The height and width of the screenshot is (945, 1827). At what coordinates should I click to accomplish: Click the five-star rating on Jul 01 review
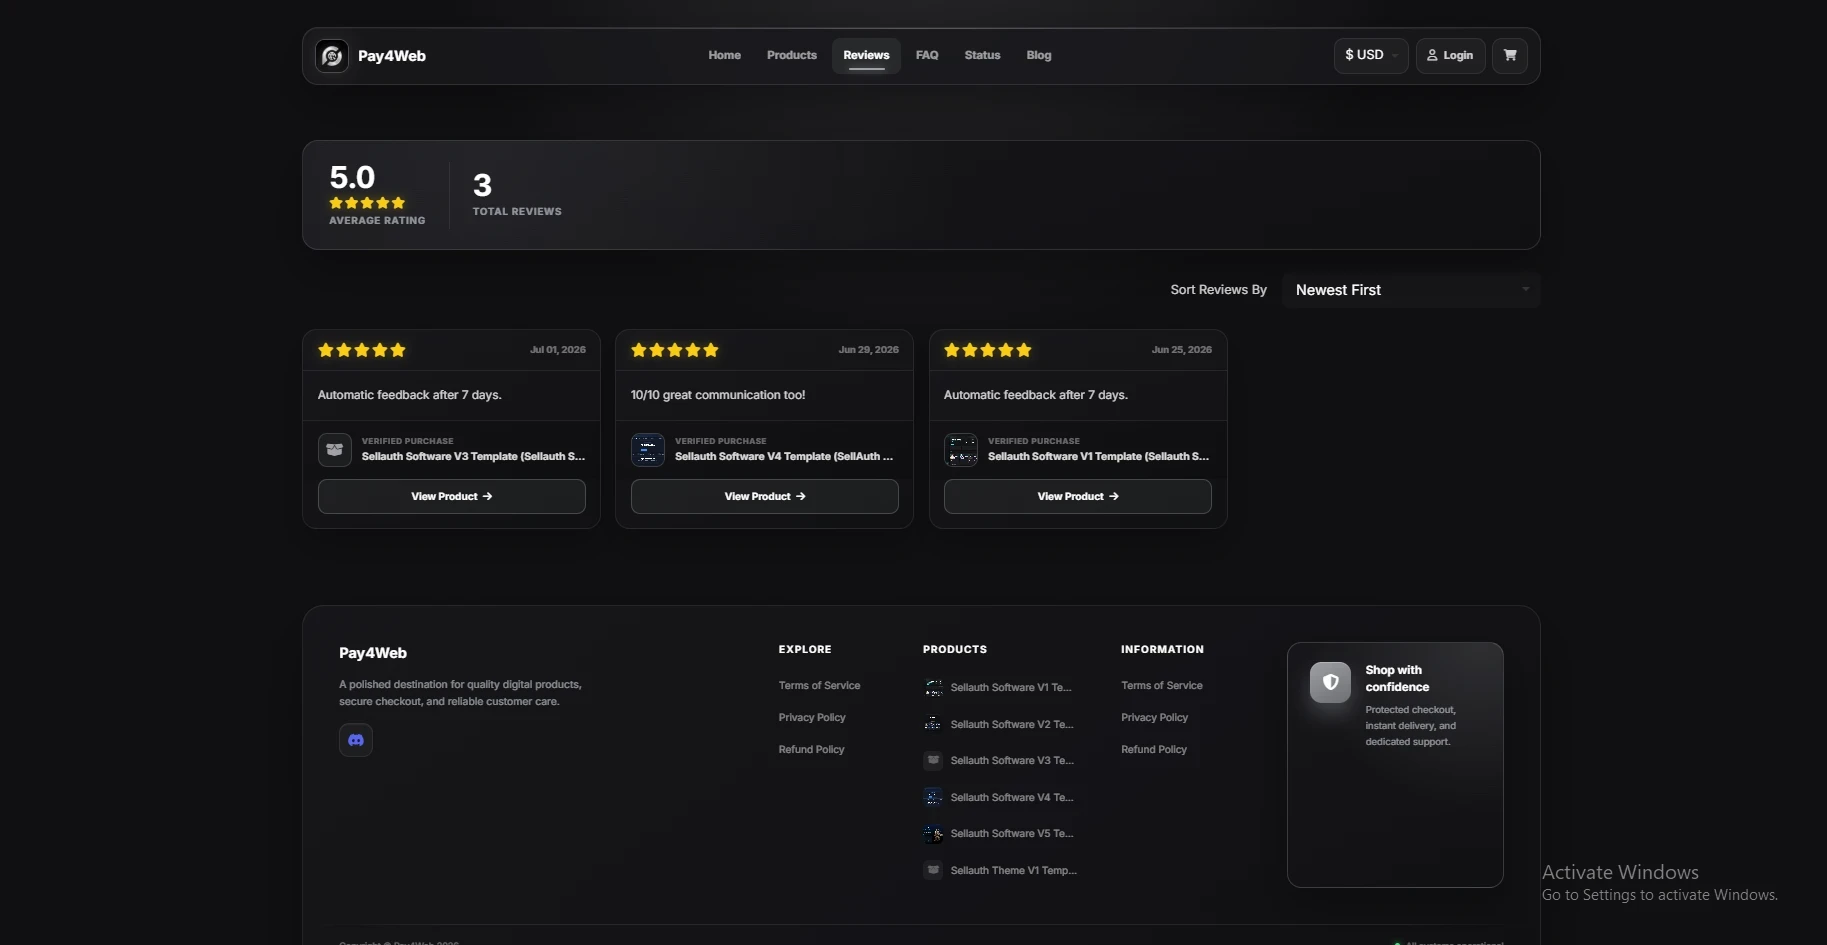(x=362, y=350)
